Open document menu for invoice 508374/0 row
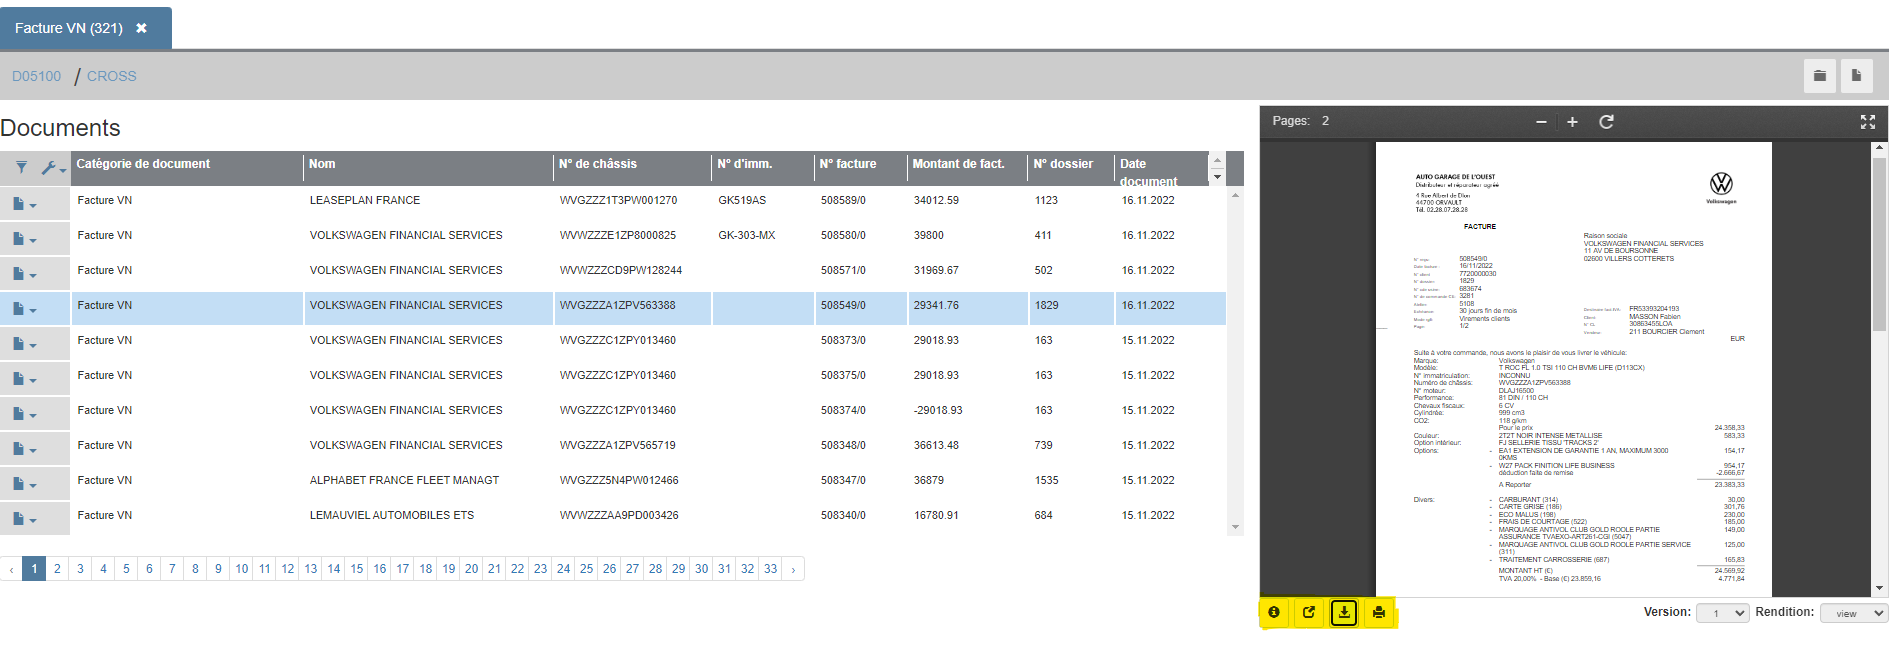The width and height of the screenshot is (1902, 656). pyautogui.click(x=25, y=414)
